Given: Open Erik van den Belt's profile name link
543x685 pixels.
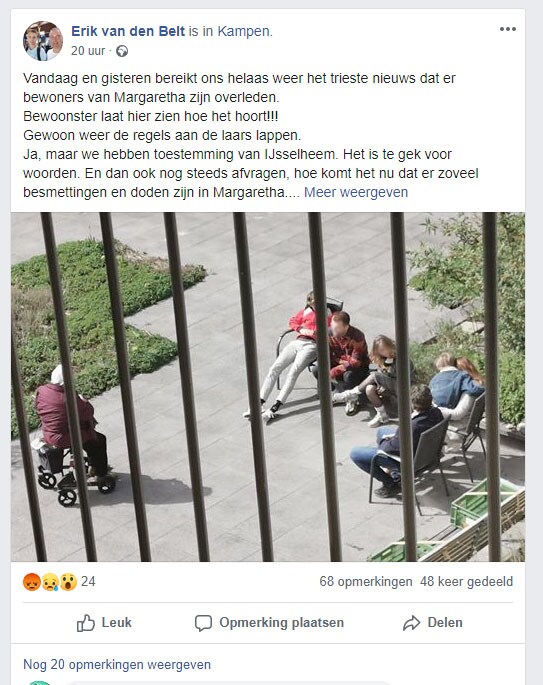Looking at the screenshot, I should pos(128,31).
